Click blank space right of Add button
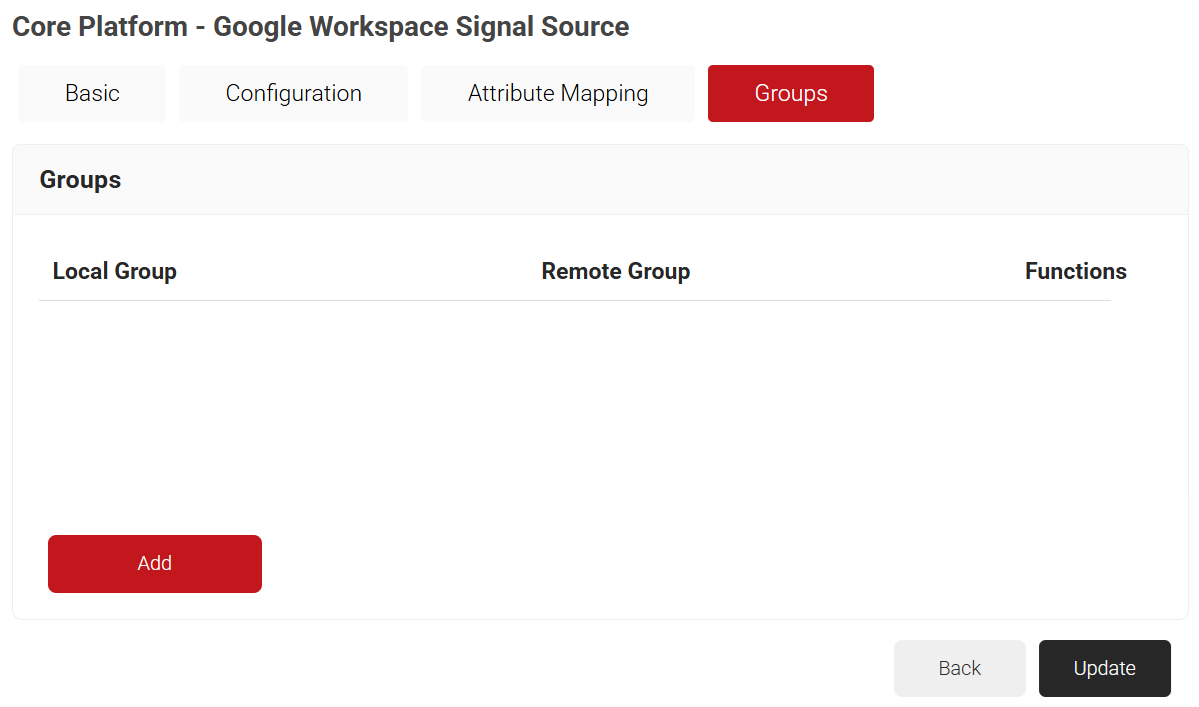 [650, 564]
